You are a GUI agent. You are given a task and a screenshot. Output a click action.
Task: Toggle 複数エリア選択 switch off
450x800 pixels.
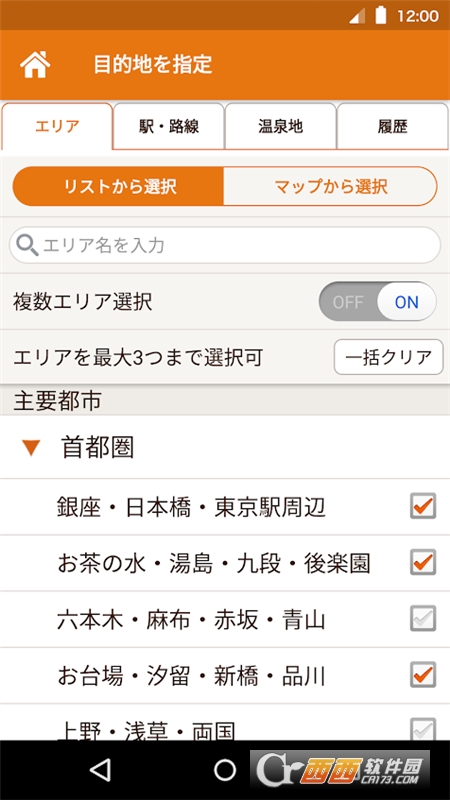(378, 302)
